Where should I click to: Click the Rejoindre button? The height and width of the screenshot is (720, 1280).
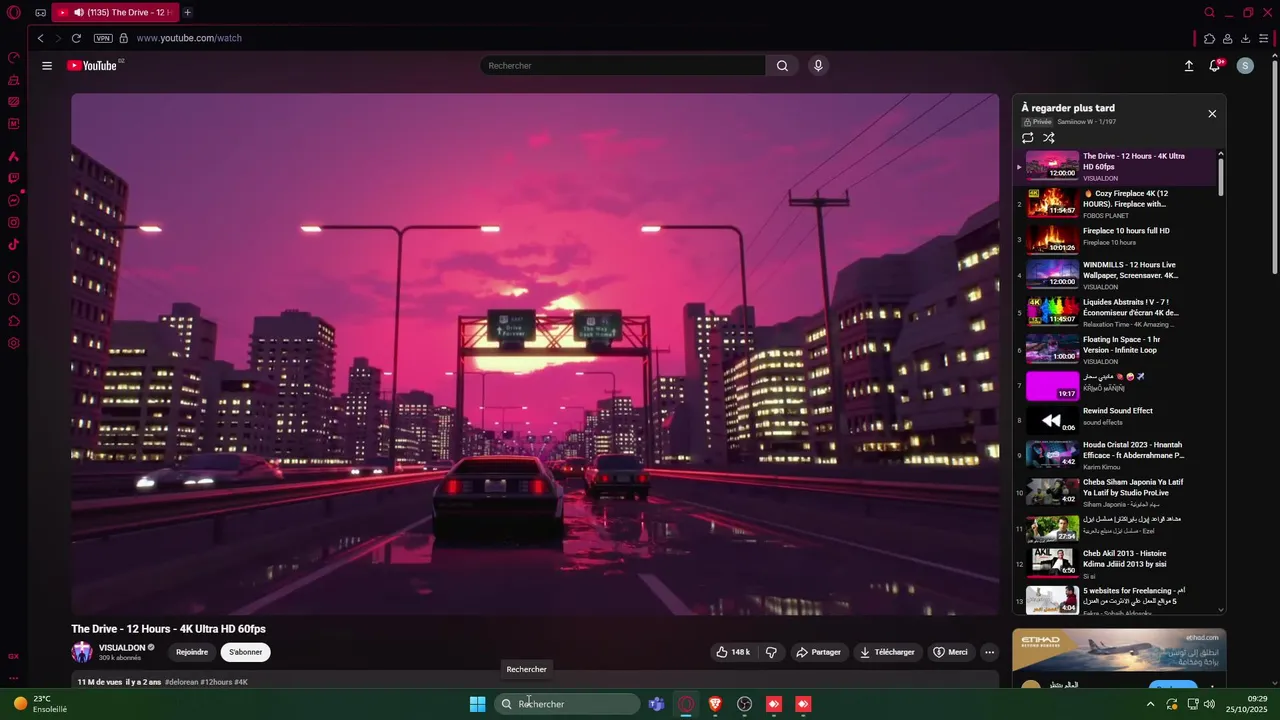click(192, 652)
